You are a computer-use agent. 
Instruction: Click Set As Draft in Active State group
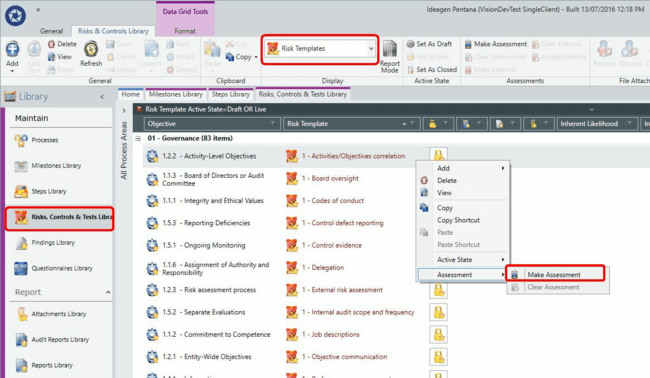coord(429,44)
